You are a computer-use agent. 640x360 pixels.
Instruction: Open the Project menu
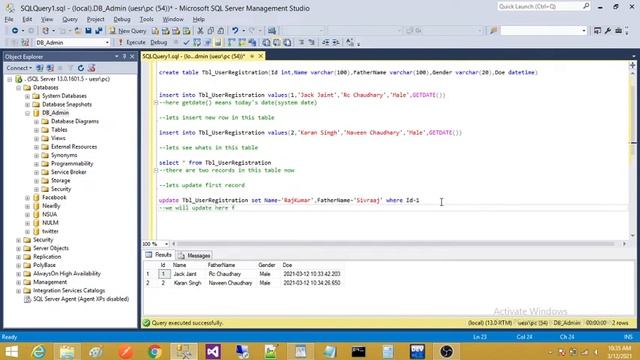96,19
